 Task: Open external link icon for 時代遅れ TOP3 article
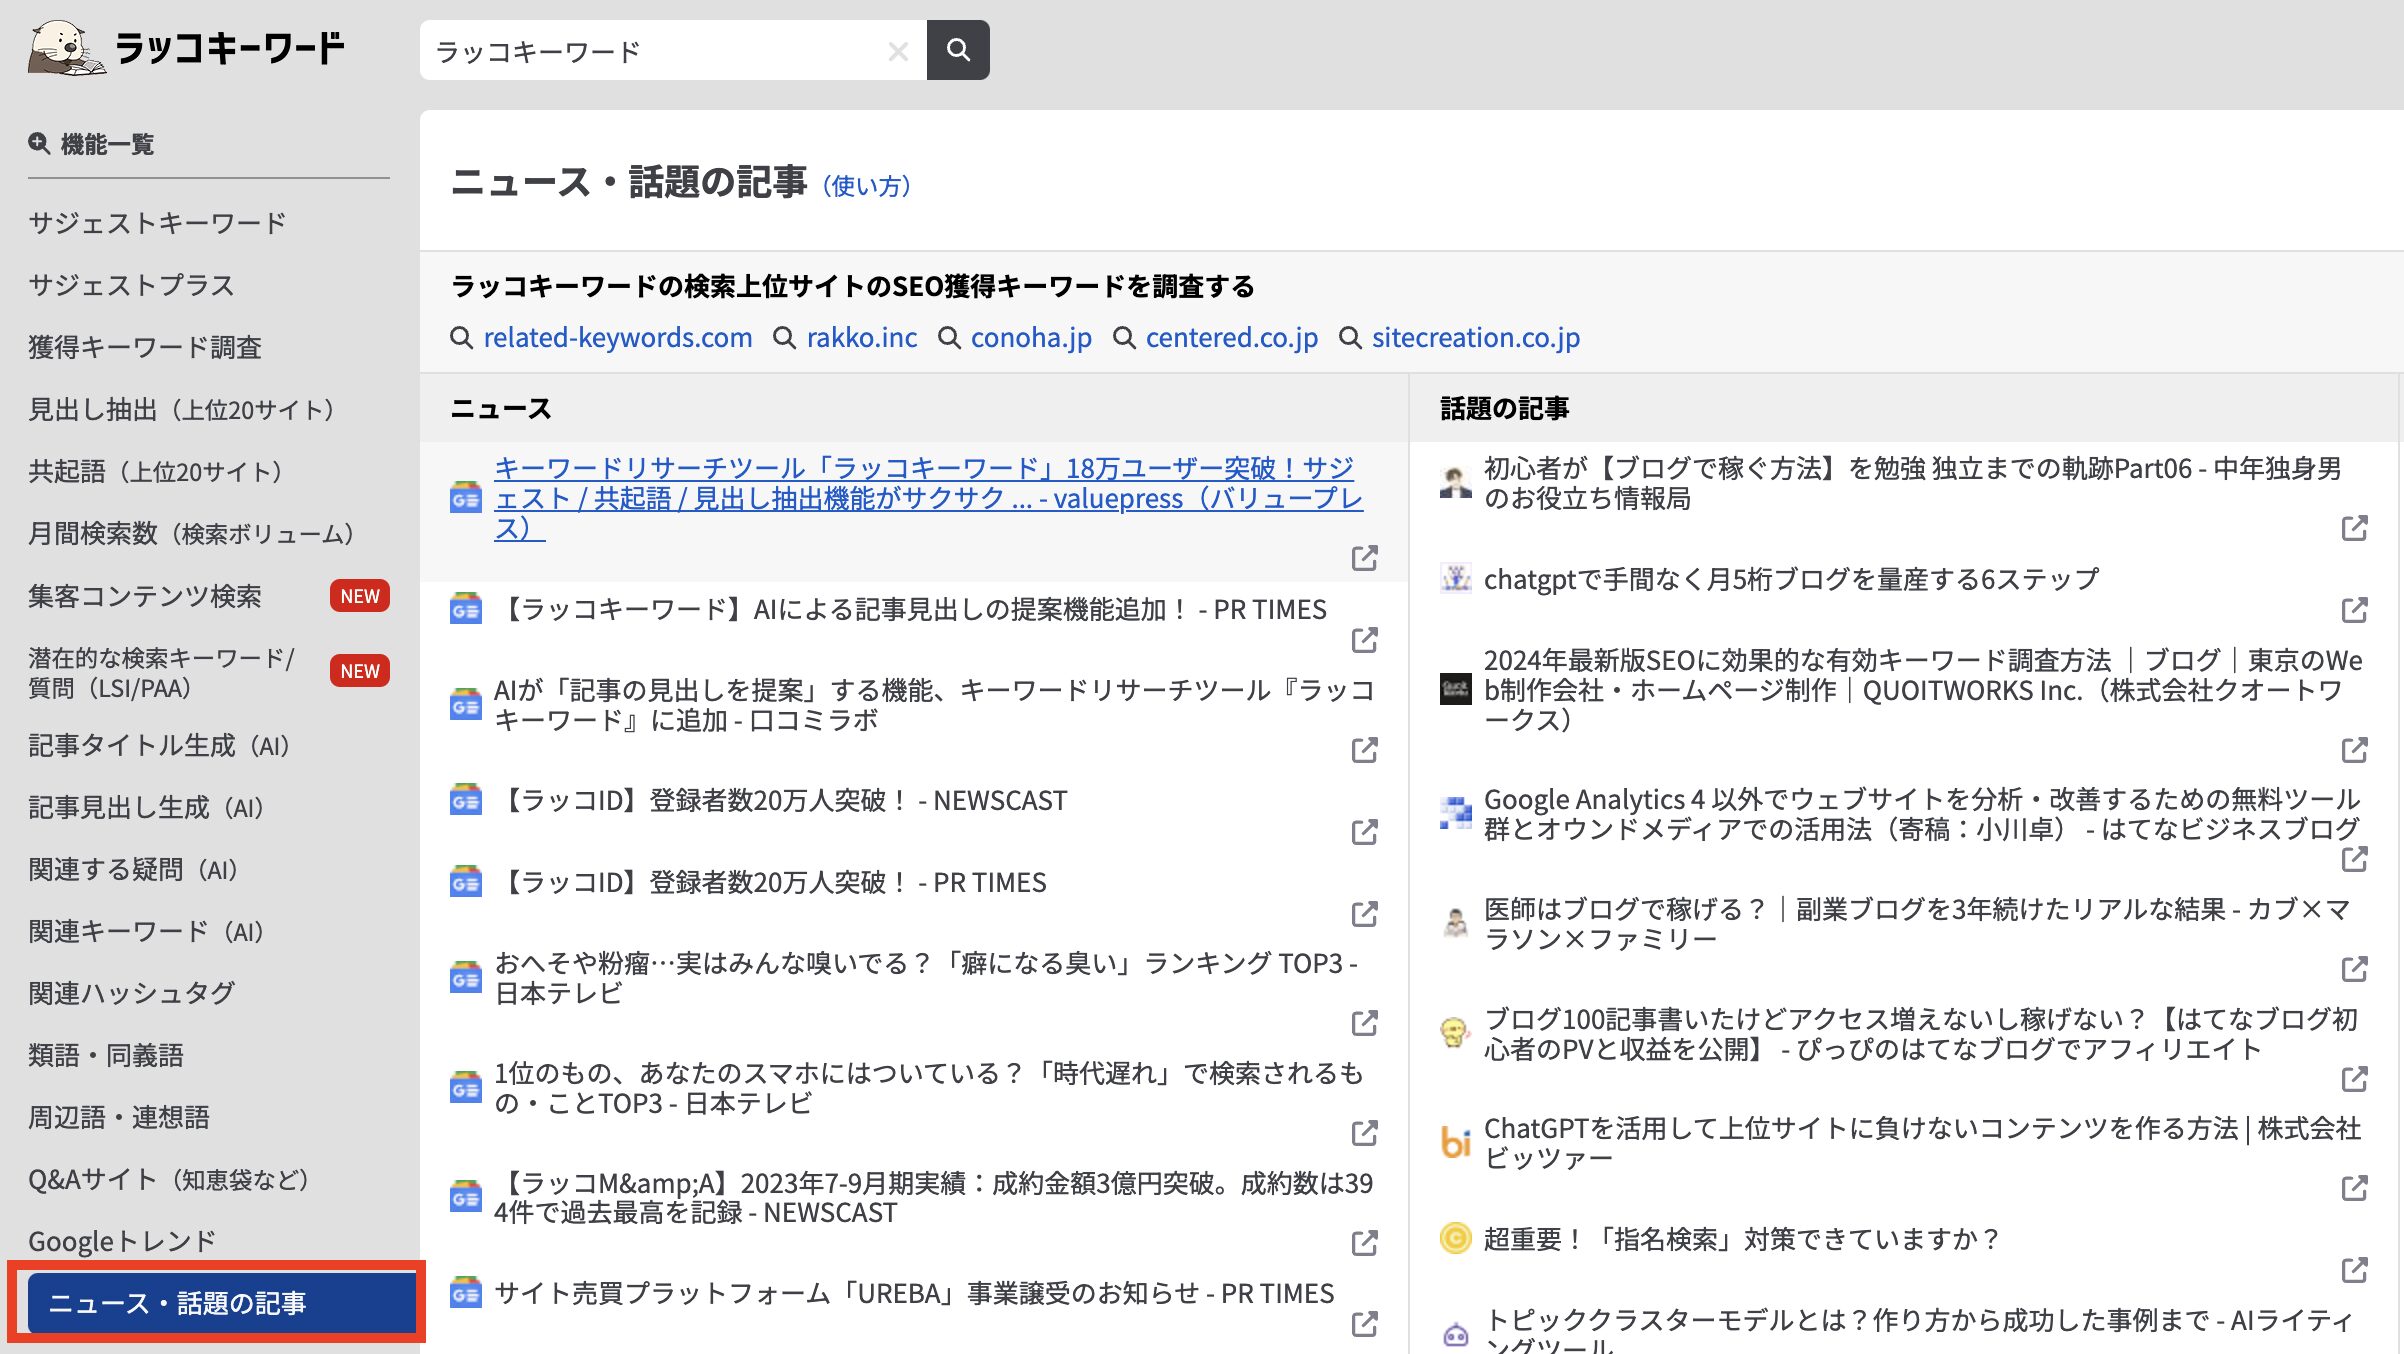pos(1365,1133)
